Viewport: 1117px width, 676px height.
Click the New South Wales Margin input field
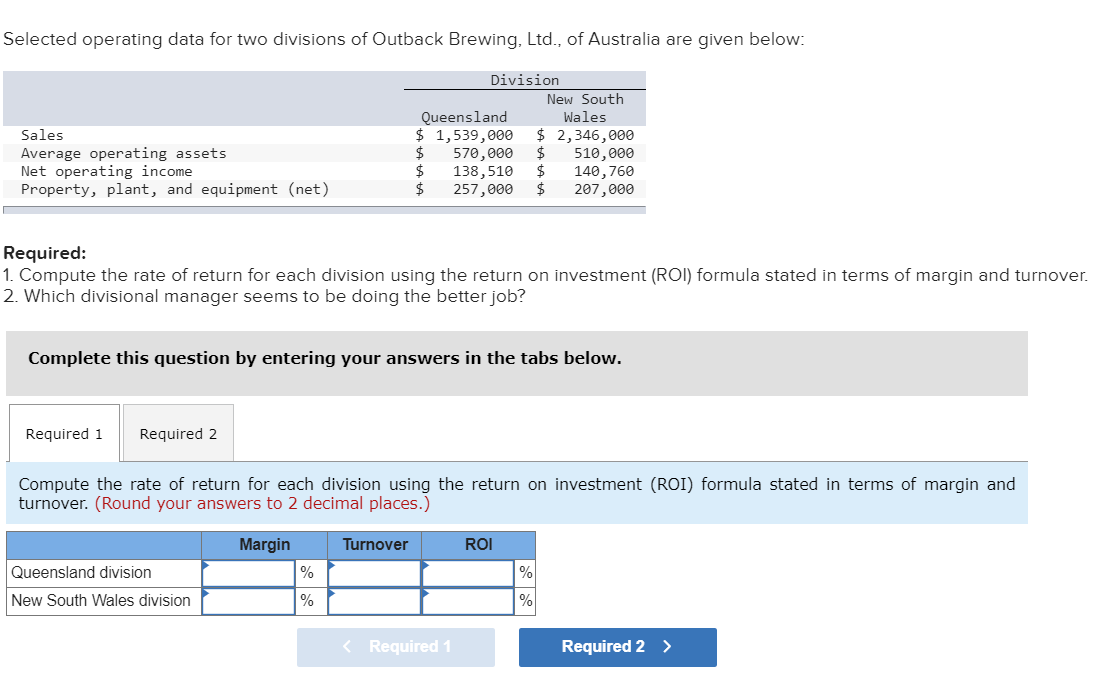click(252, 600)
